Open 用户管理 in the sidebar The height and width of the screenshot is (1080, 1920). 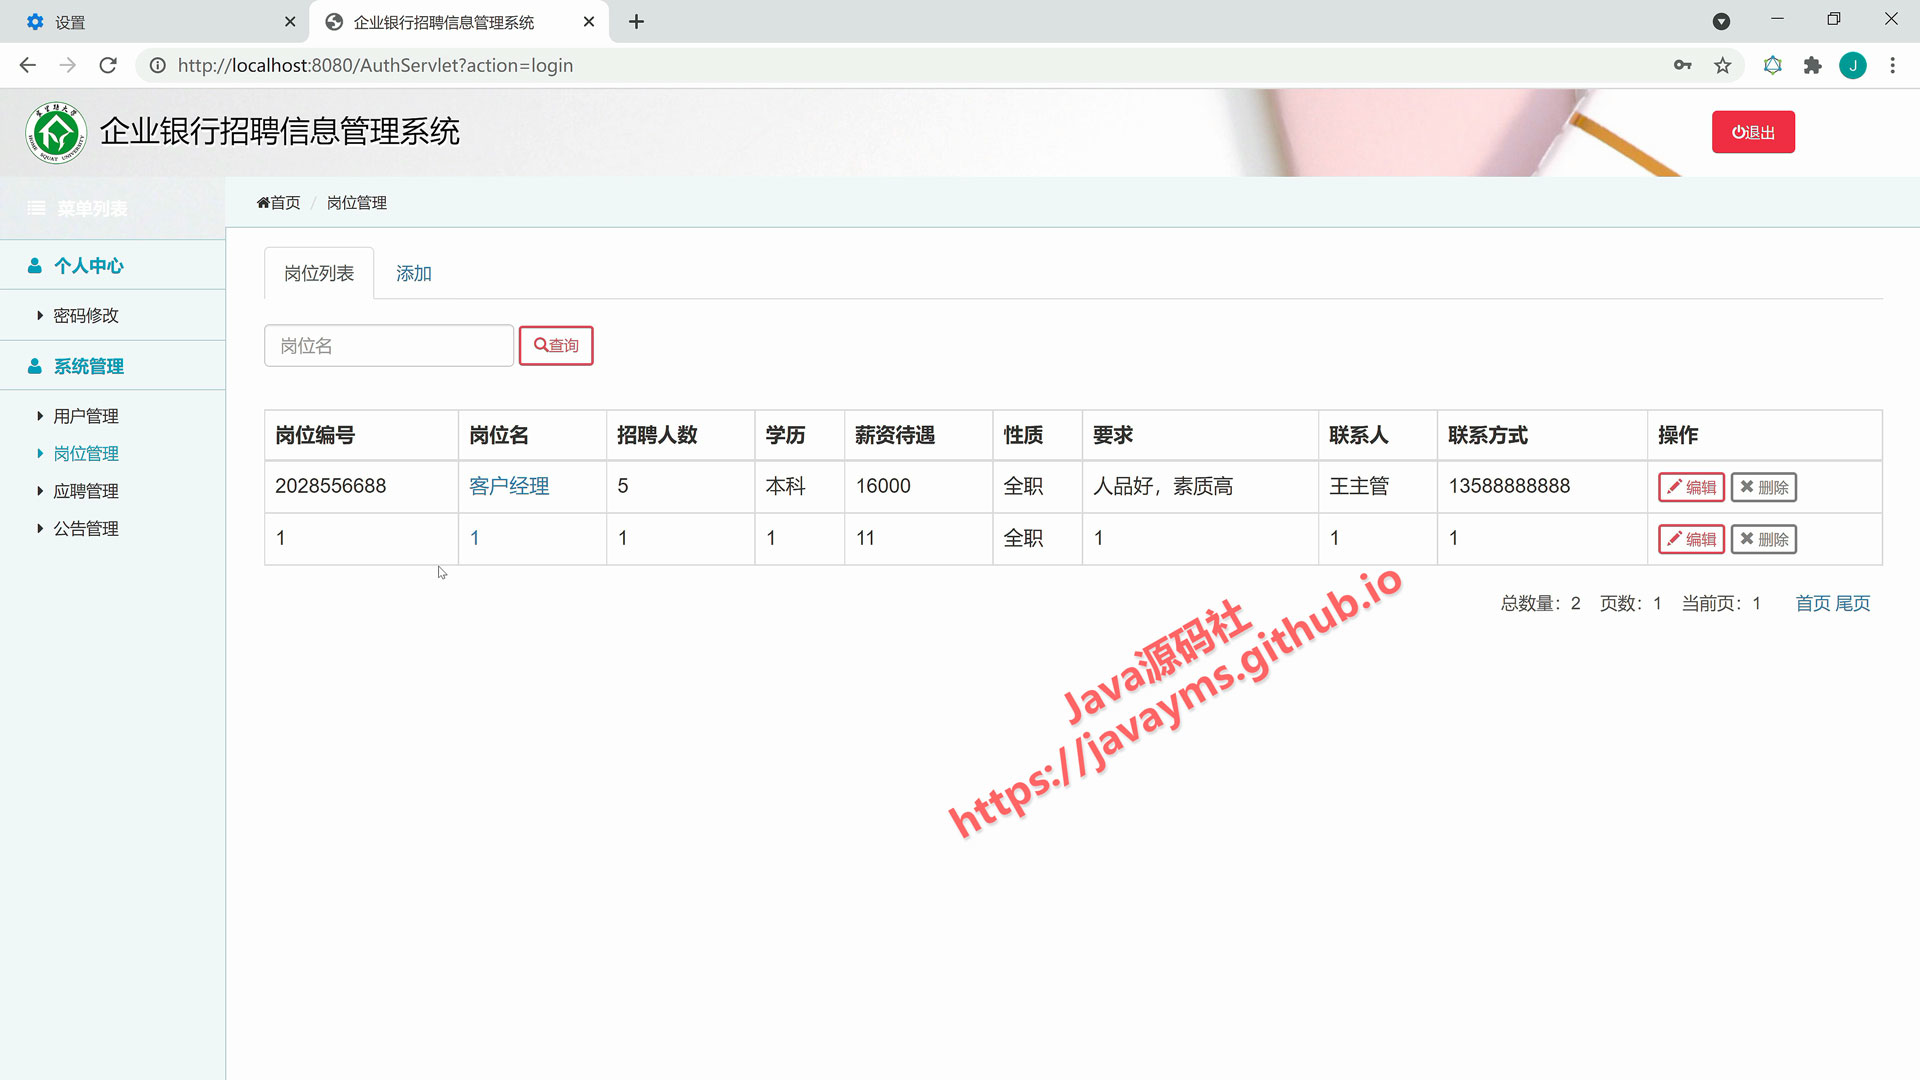pos(86,416)
